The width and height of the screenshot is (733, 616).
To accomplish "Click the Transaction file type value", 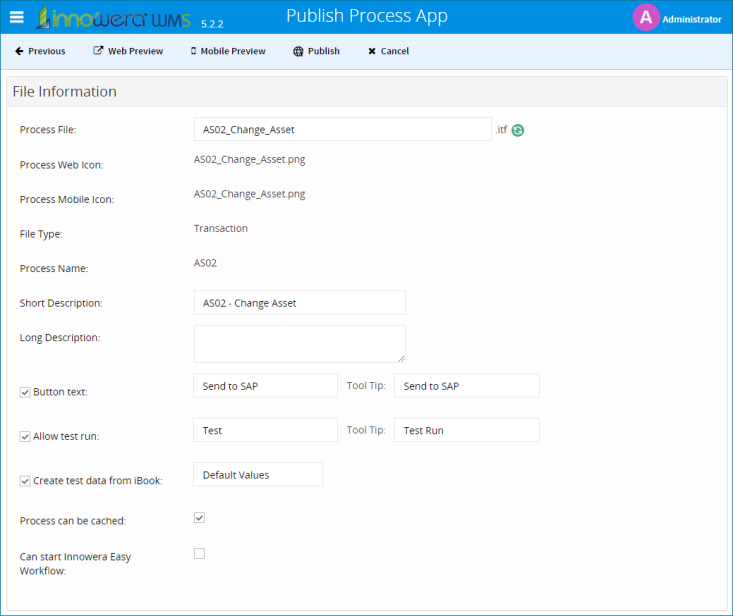I will click(x=221, y=228).
